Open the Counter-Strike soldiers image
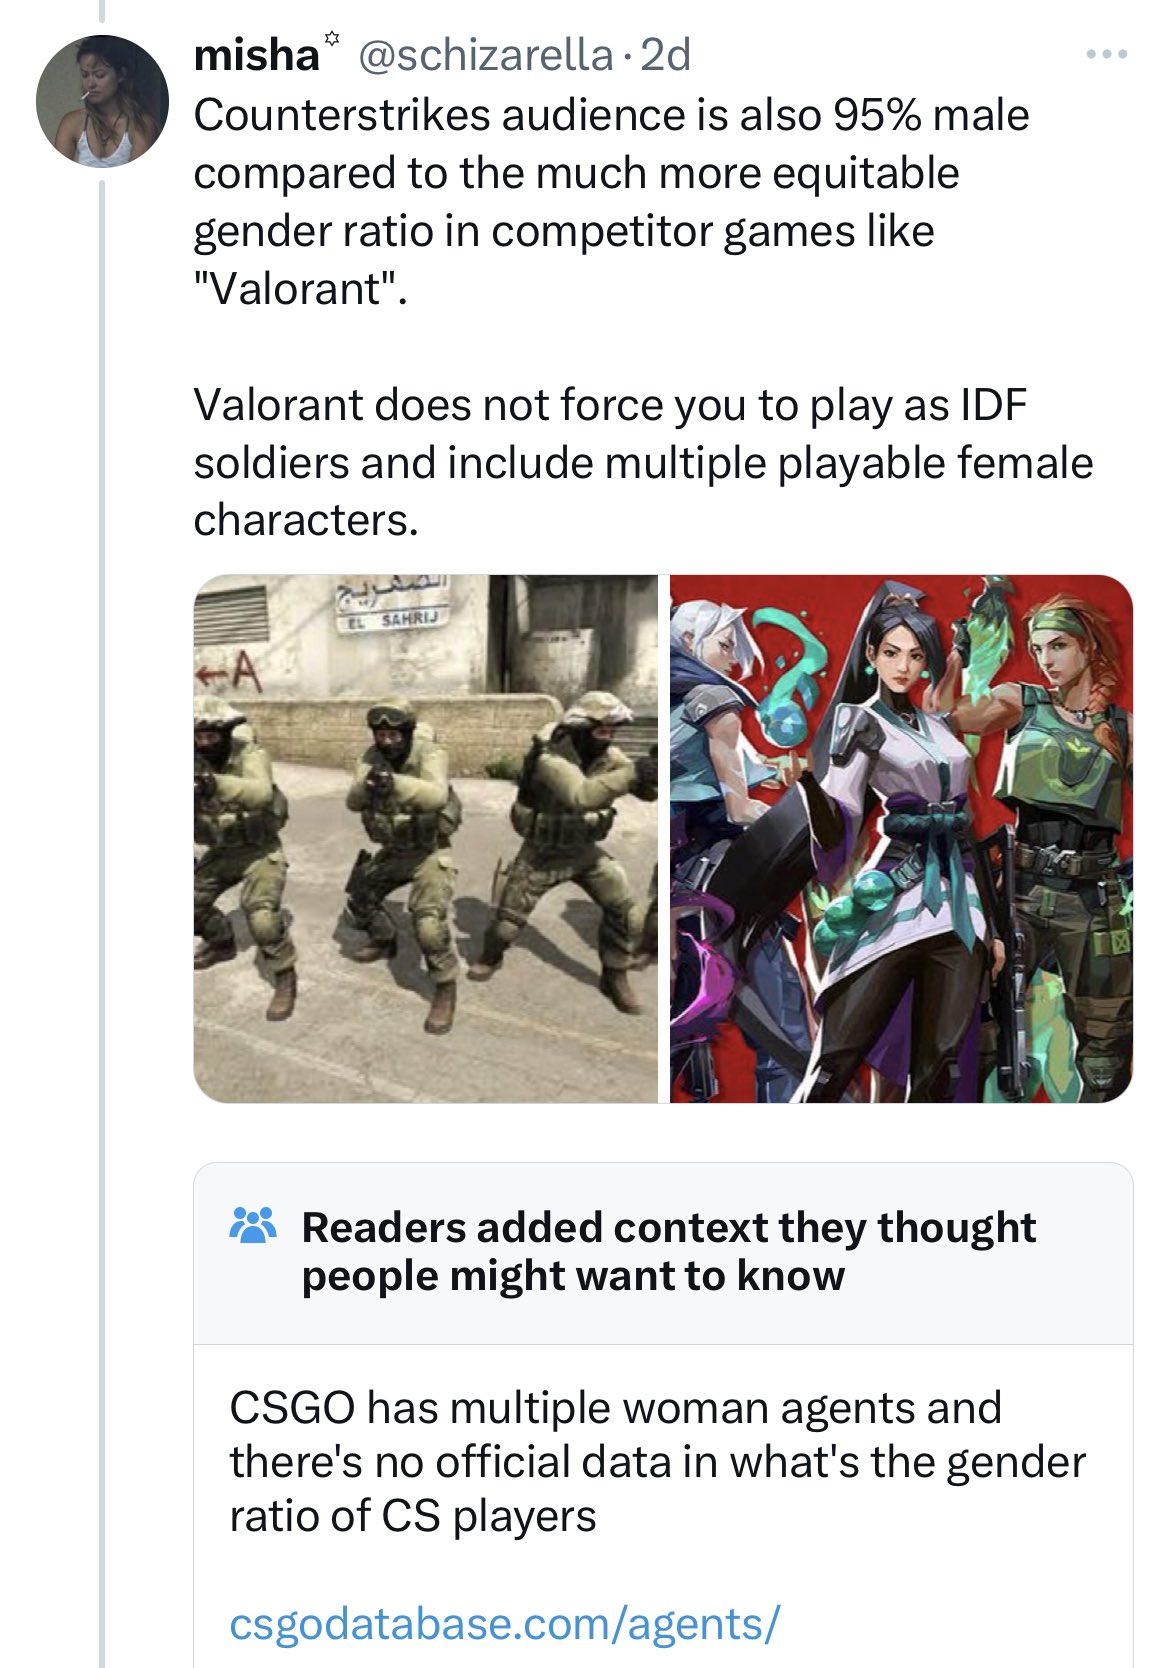This screenshot has height=1668, width=1170. pos(426,839)
